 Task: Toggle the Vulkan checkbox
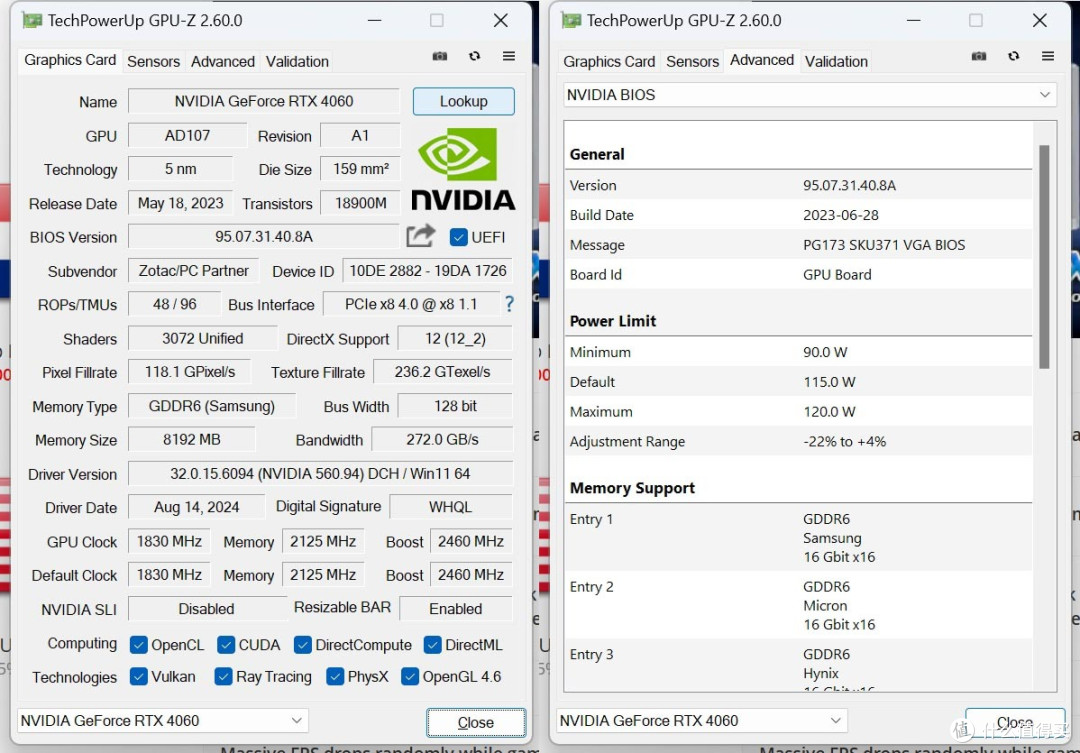point(138,677)
